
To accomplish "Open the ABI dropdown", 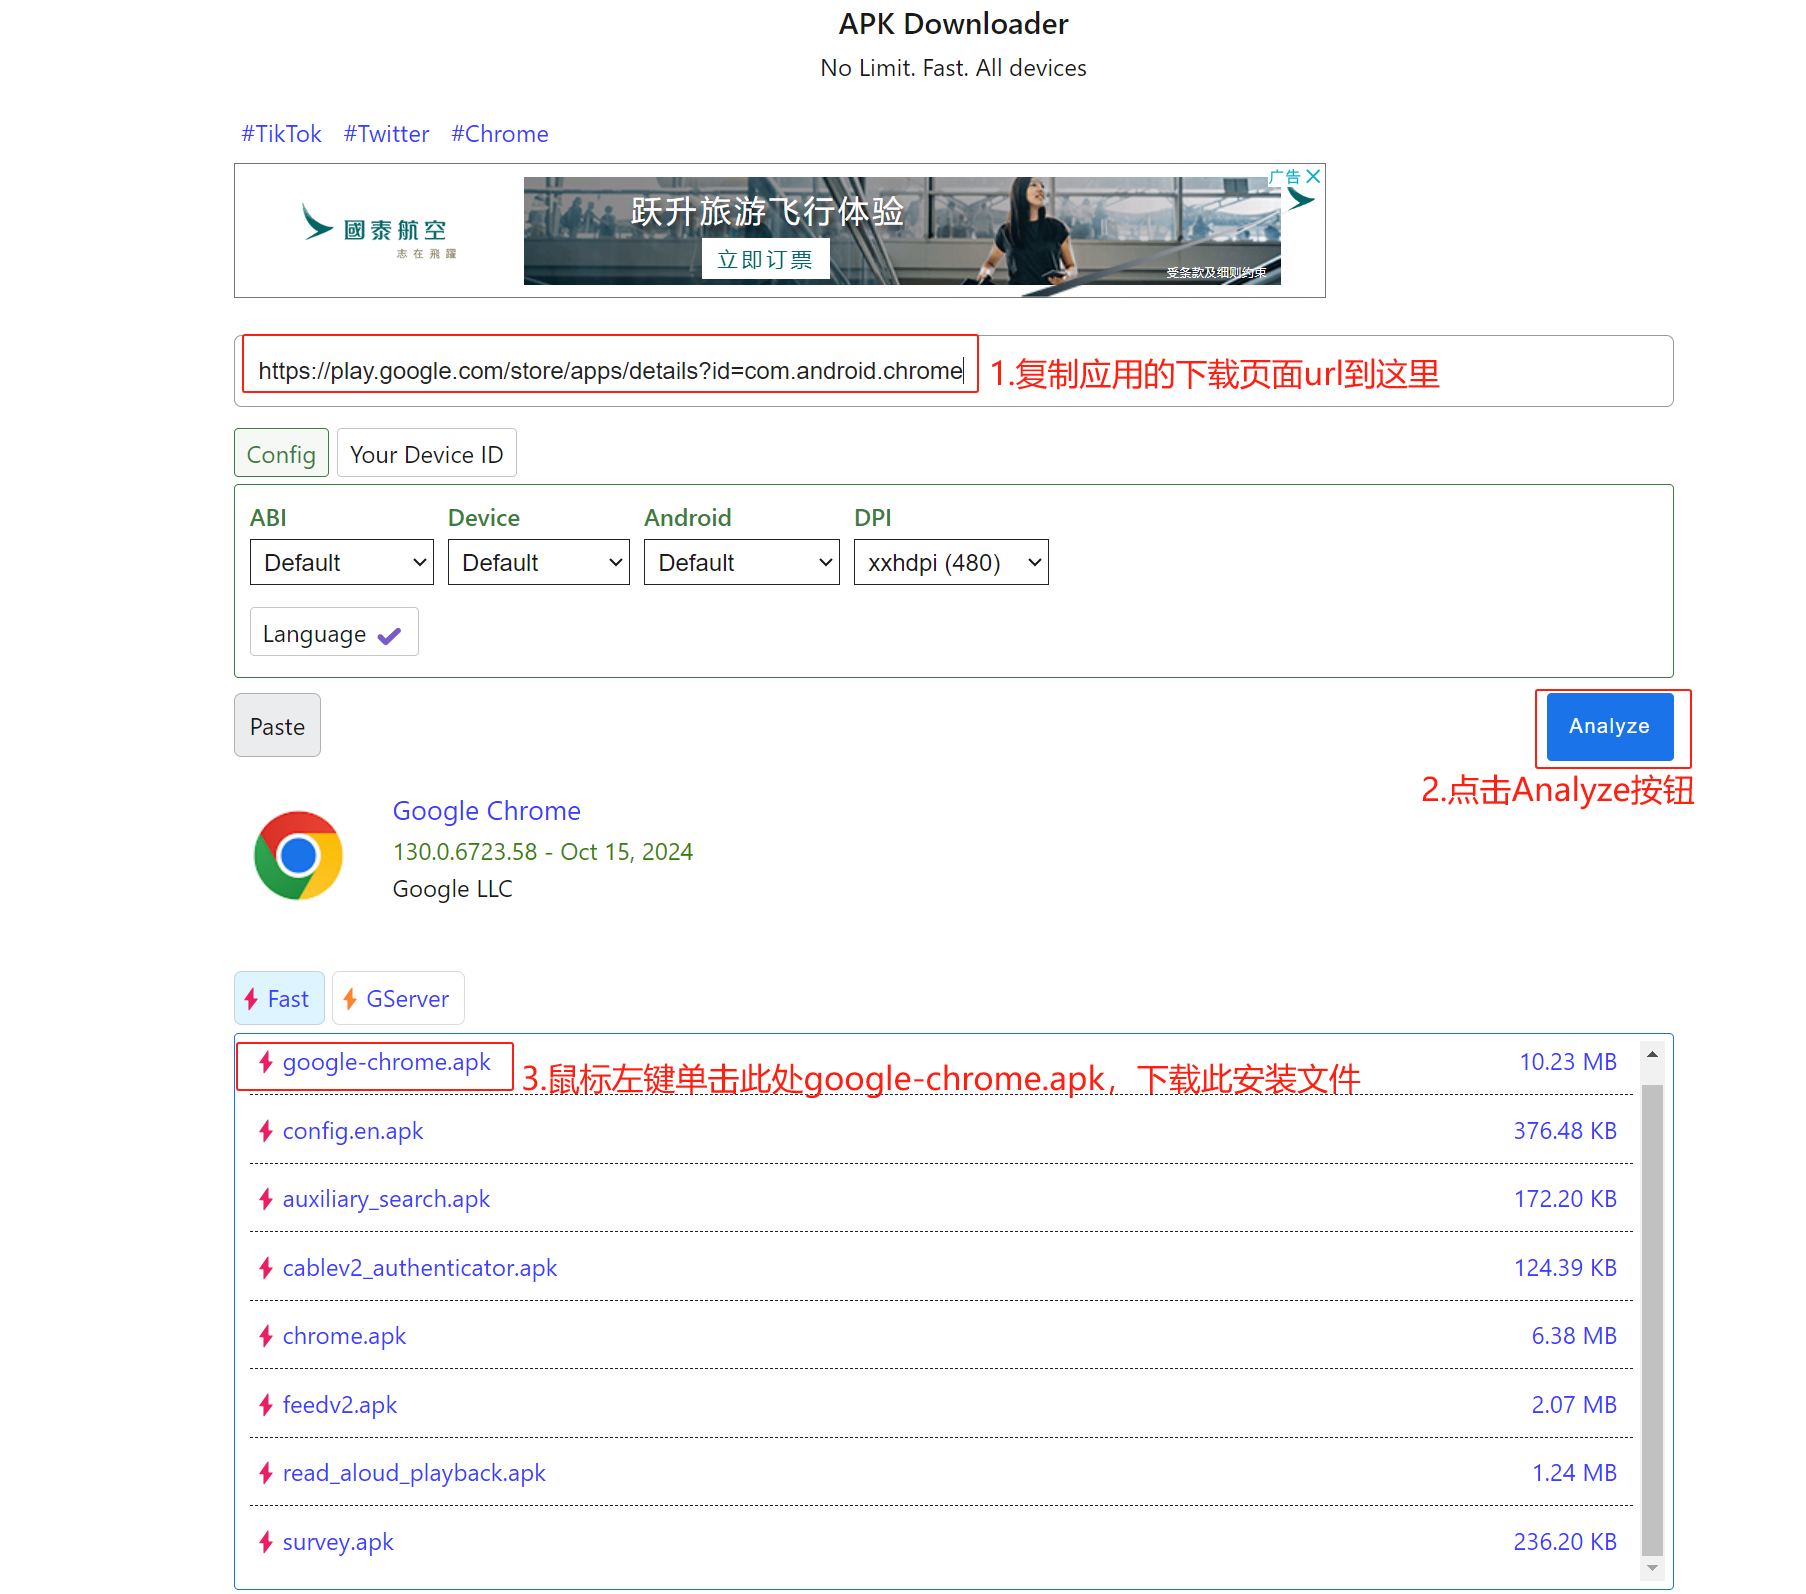I will click(342, 562).
